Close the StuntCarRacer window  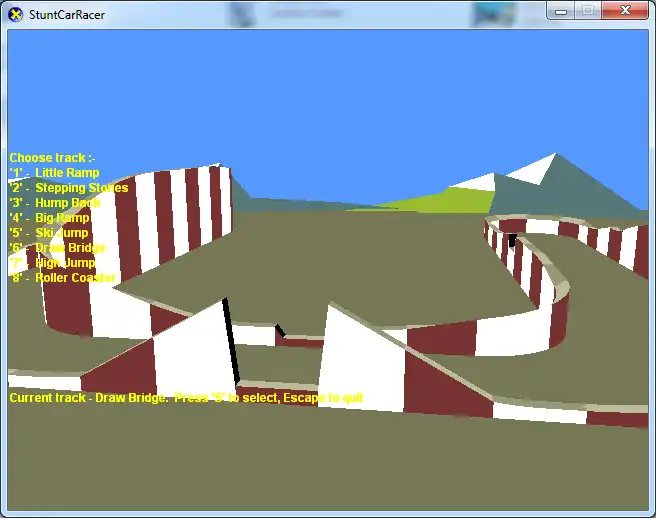click(x=625, y=11)
